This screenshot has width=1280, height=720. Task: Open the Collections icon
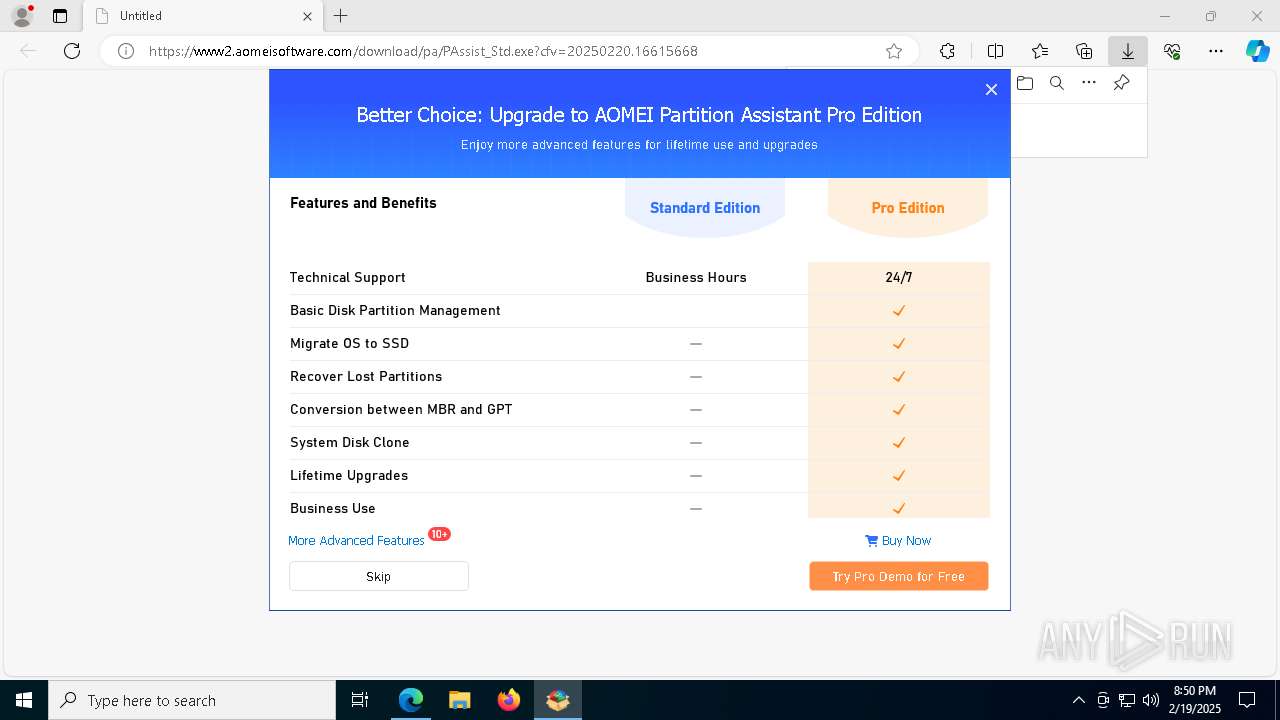click(1084, 51)
